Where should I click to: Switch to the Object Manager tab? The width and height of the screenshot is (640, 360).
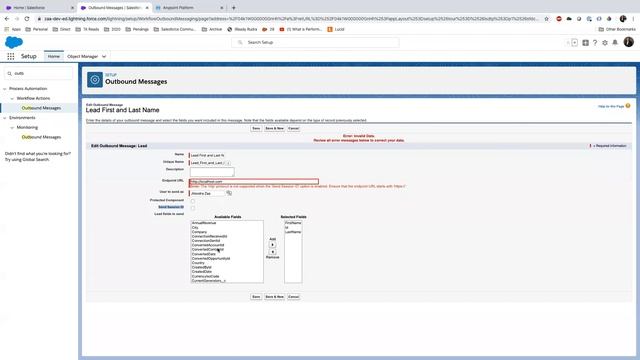(82, 56)
